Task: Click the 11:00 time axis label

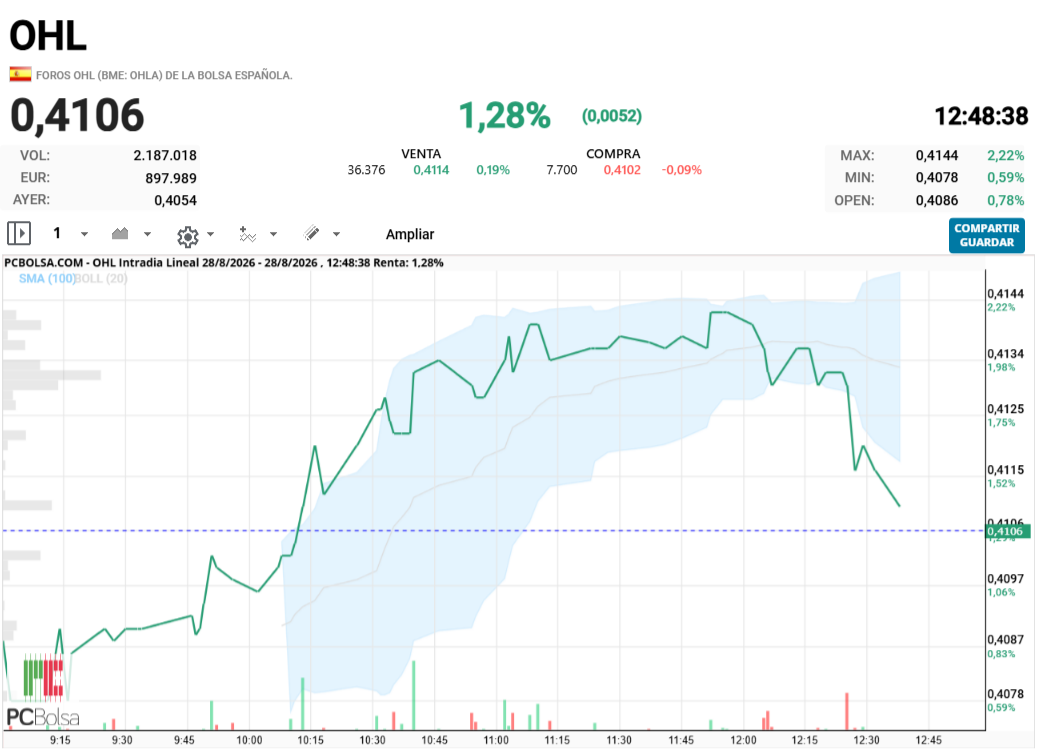Action: click(x=495, y=740)
